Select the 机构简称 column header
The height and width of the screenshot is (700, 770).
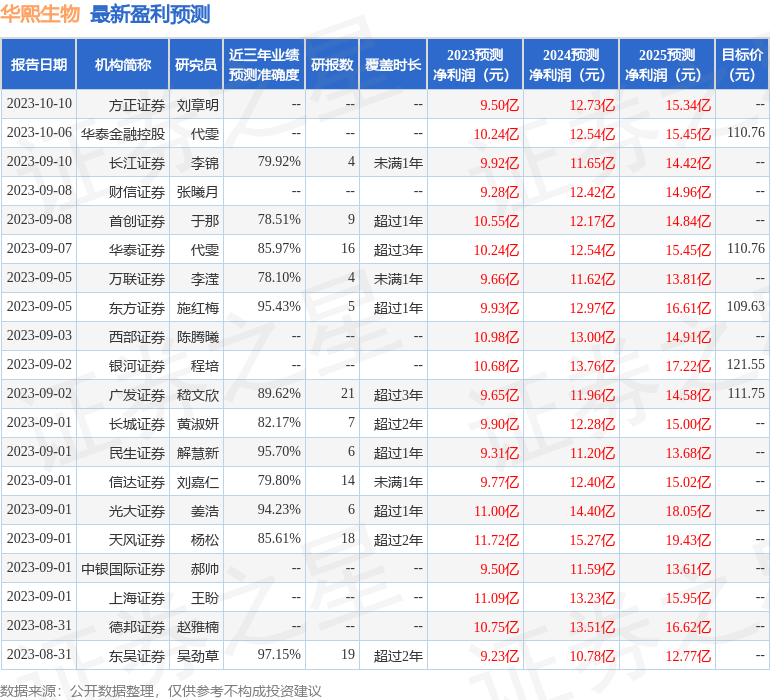(123, 64)
